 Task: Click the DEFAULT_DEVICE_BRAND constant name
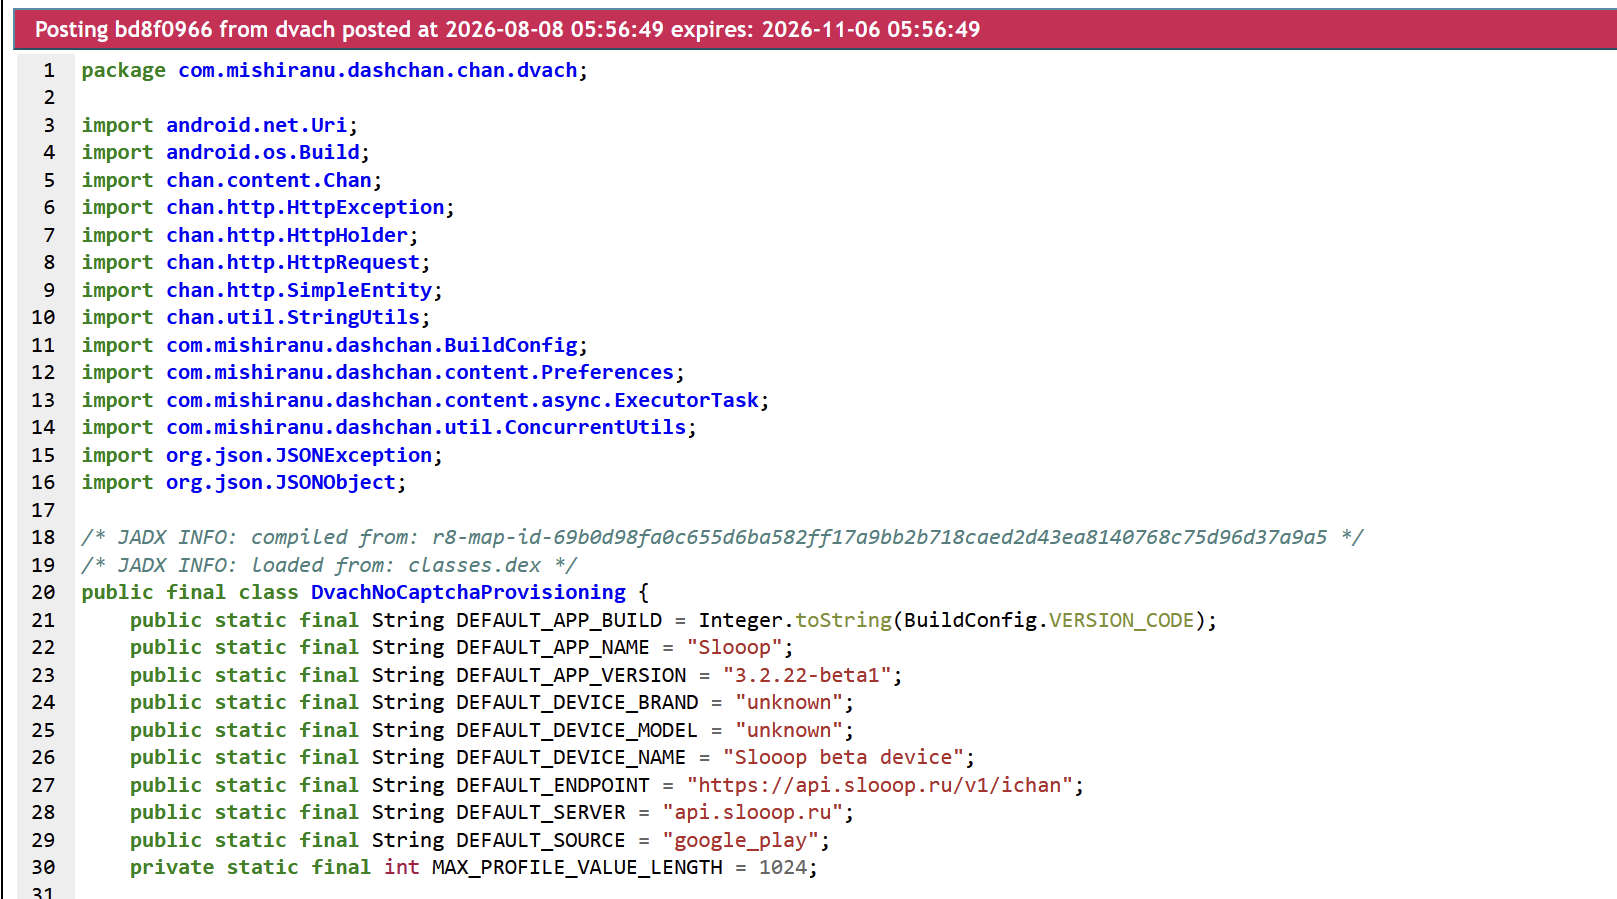pyautogui.click(x=577, y=702)
